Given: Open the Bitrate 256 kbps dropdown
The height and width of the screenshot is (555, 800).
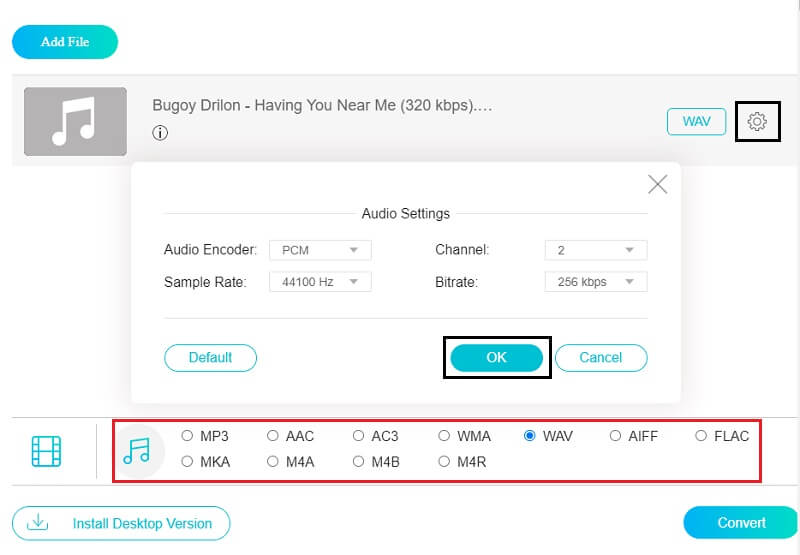Looking at the screenshot, I should [x=595, y=282].
